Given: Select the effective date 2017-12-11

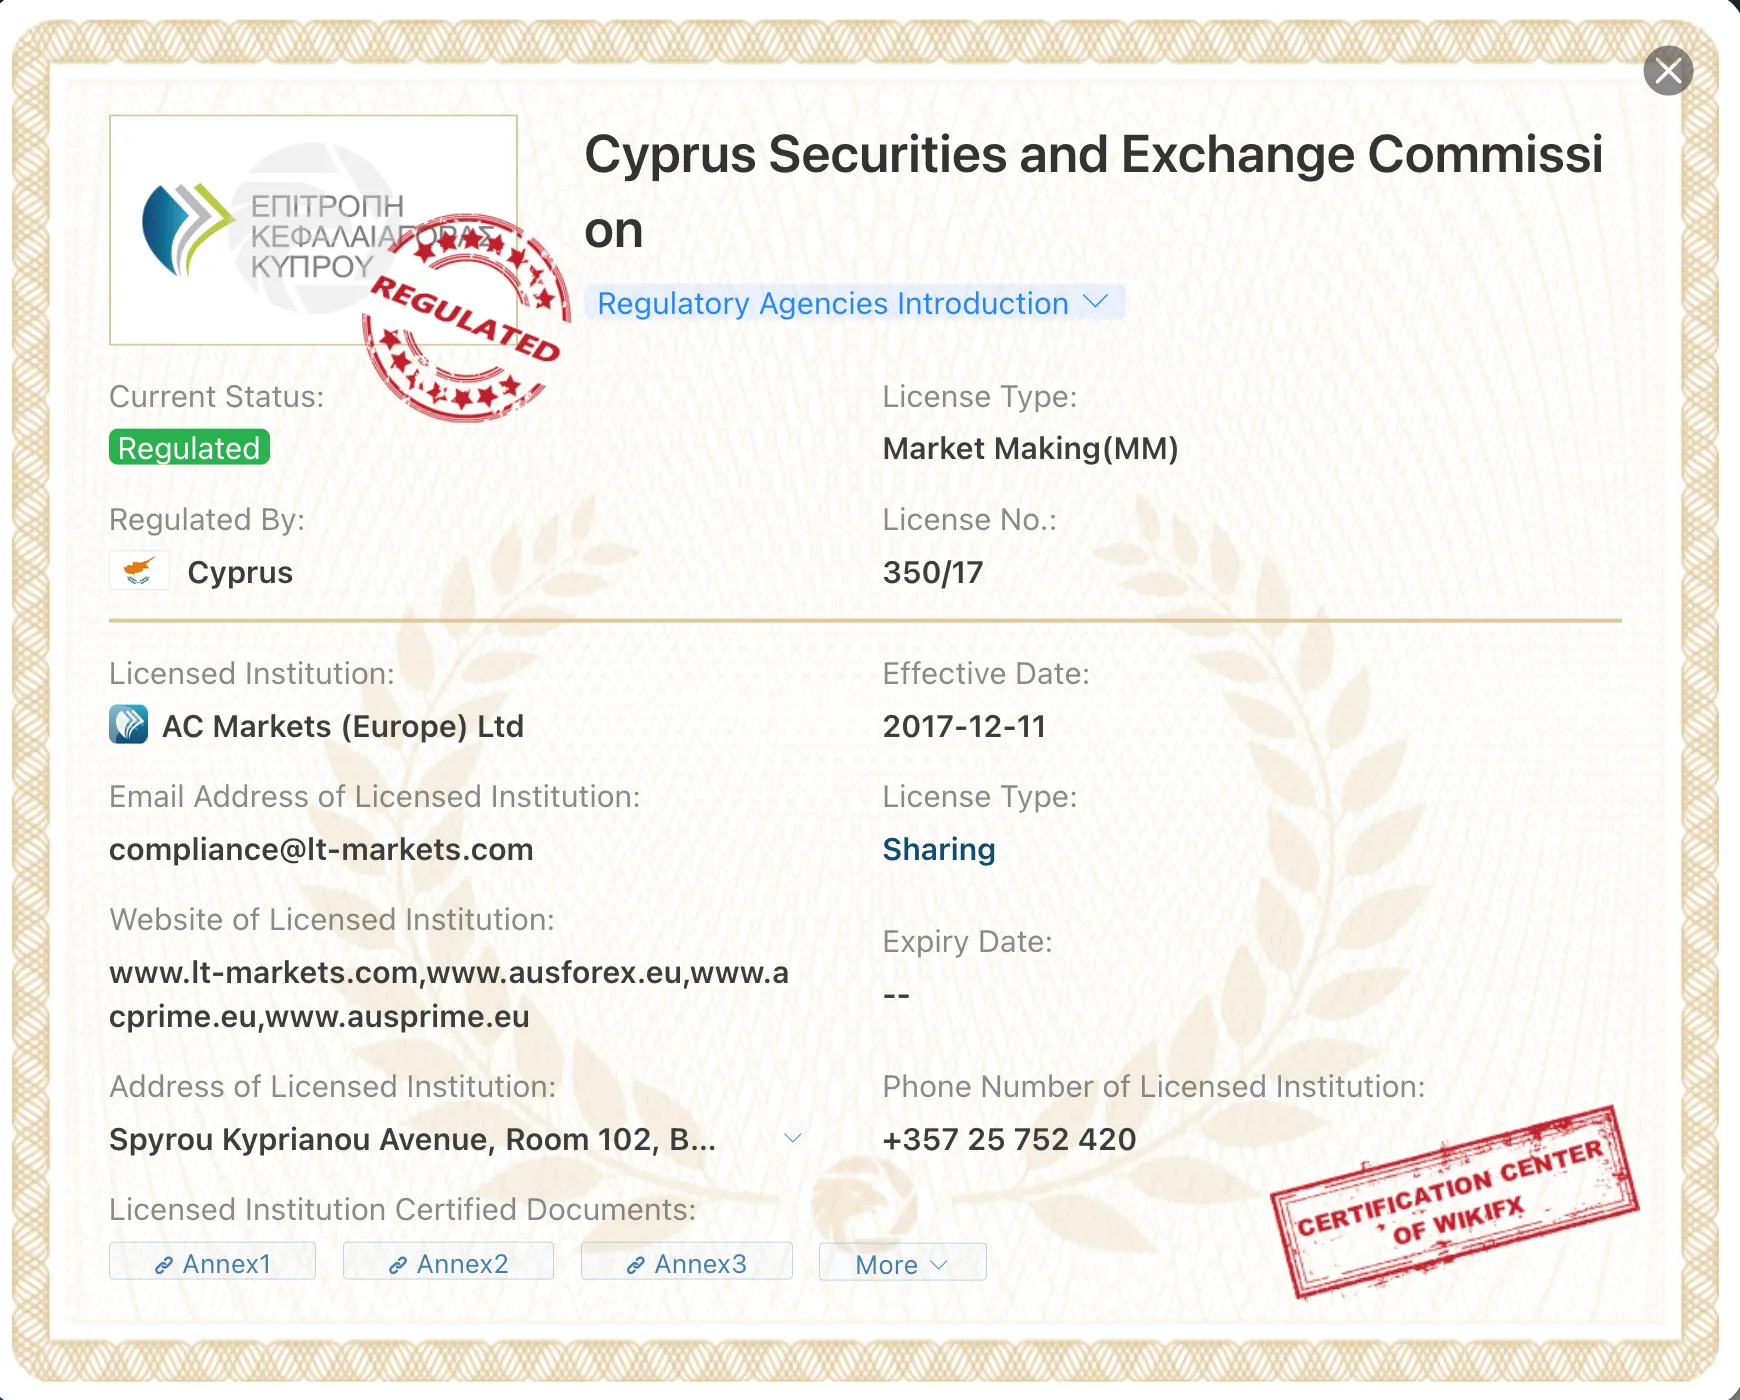Looking at the screenshot, I should (x=964, y=726).
